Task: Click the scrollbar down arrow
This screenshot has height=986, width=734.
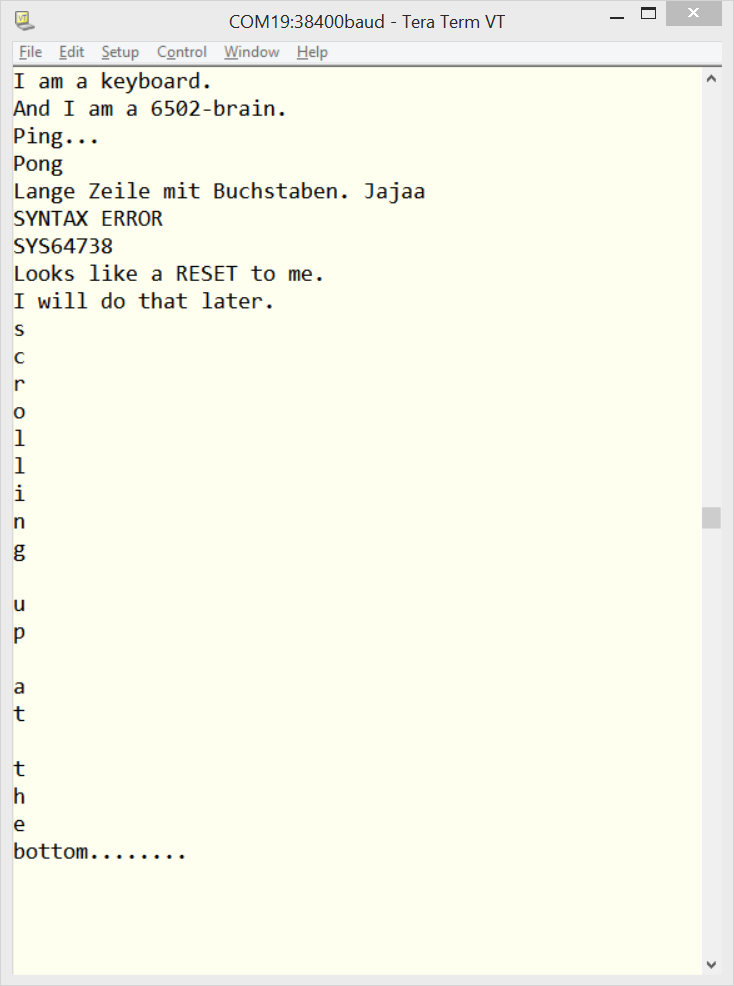Action: [x=711, y=965]
